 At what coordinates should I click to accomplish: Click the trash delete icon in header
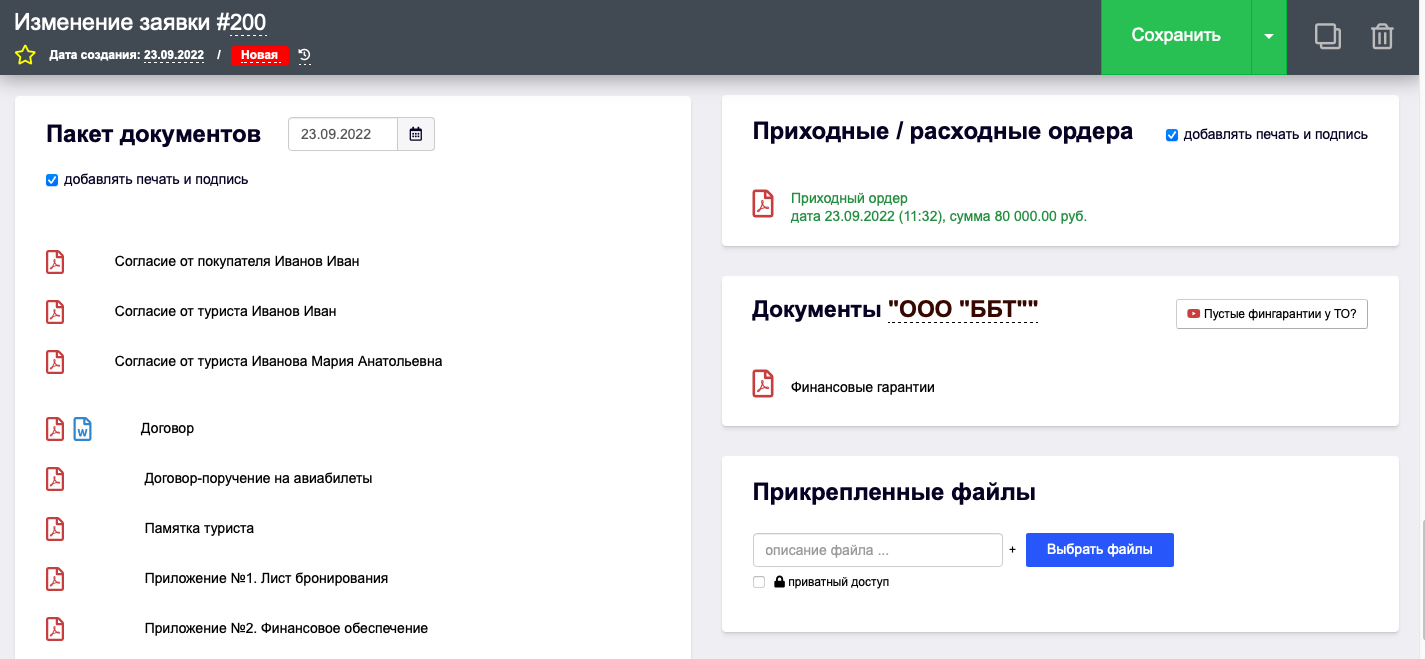[1382, 36]
